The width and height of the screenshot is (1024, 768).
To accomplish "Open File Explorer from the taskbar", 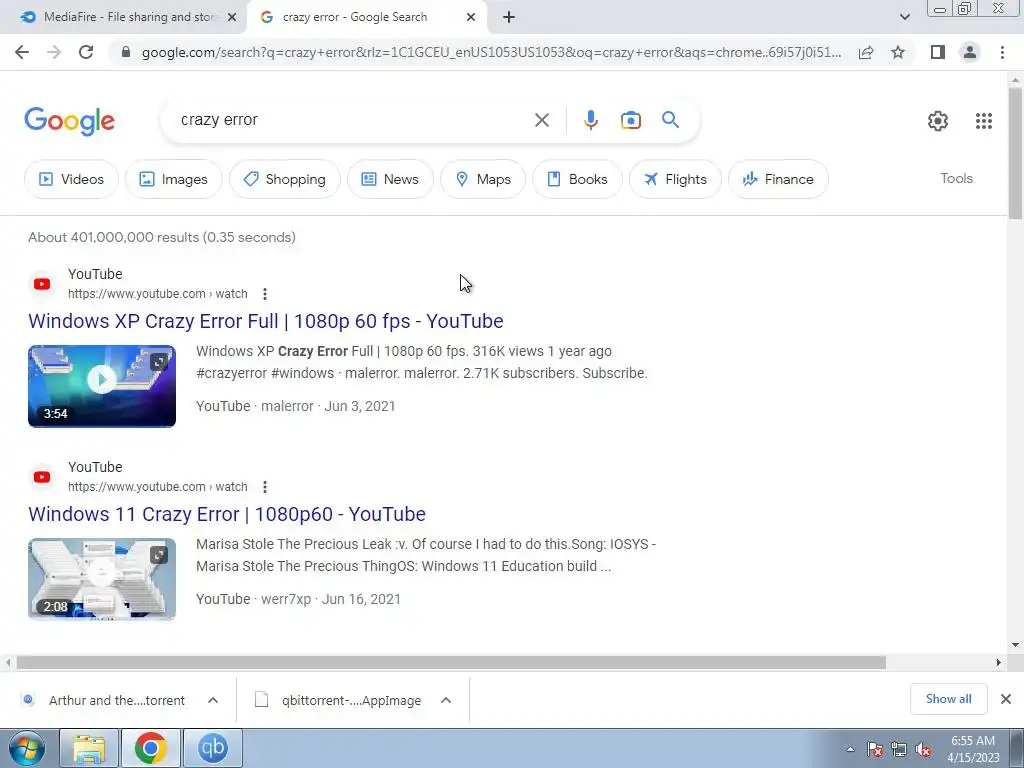I will (89, 748).
